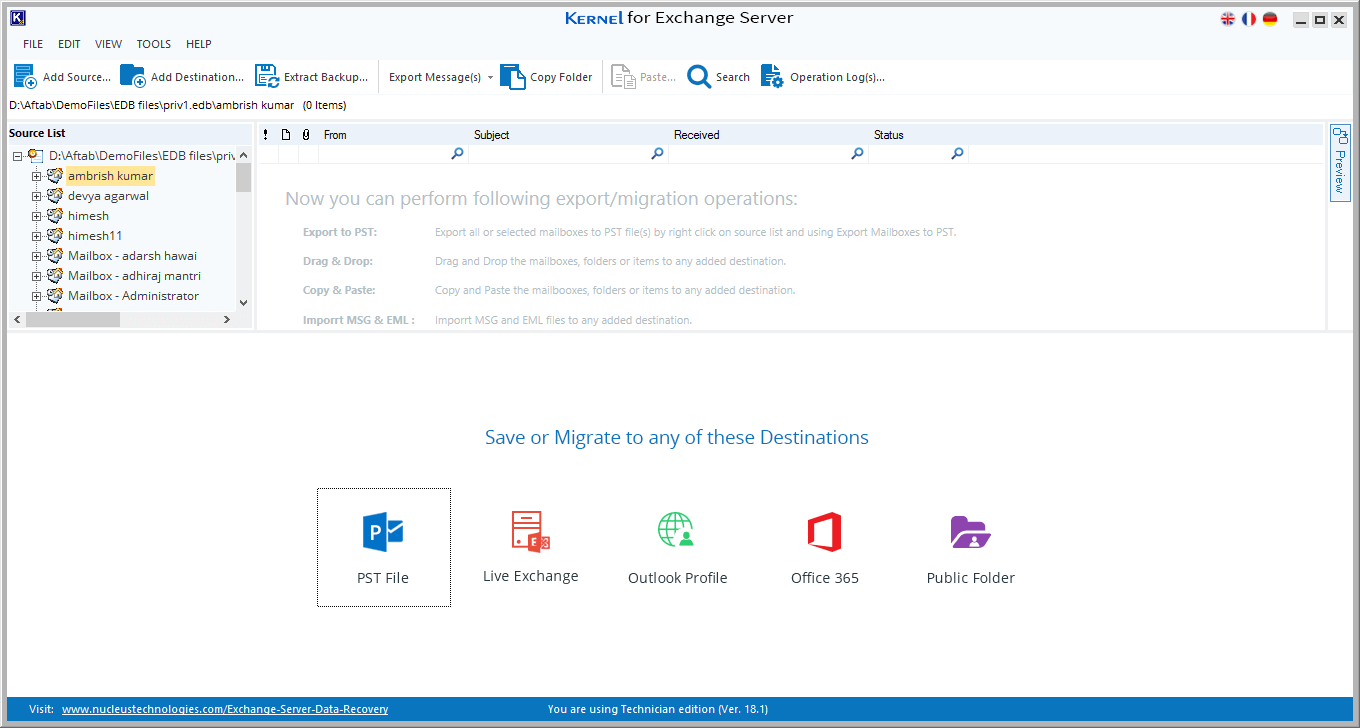Click the Source List vertical scrollbar thumb
The width and height of the screenshot is (1360, 728).
243,177
